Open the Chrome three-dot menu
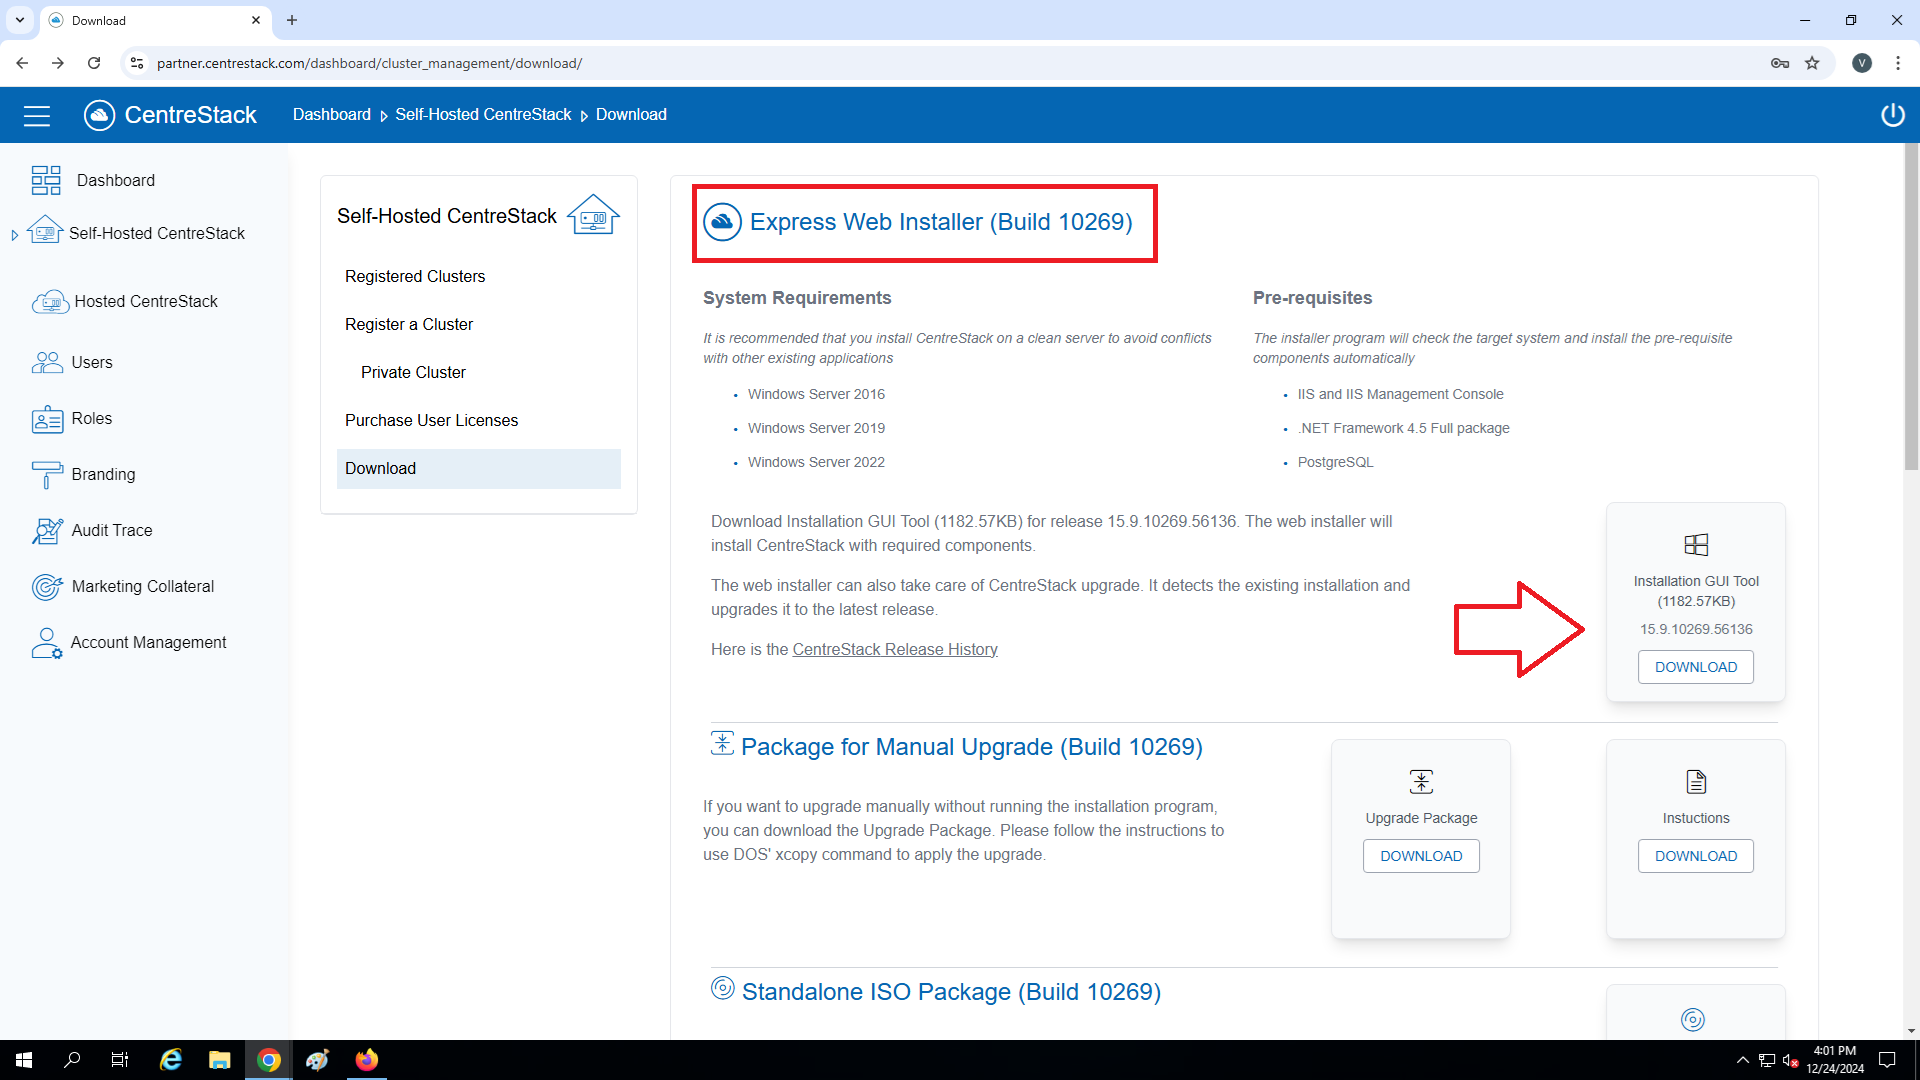The image size is (1920, 1080). (1898, 63)
